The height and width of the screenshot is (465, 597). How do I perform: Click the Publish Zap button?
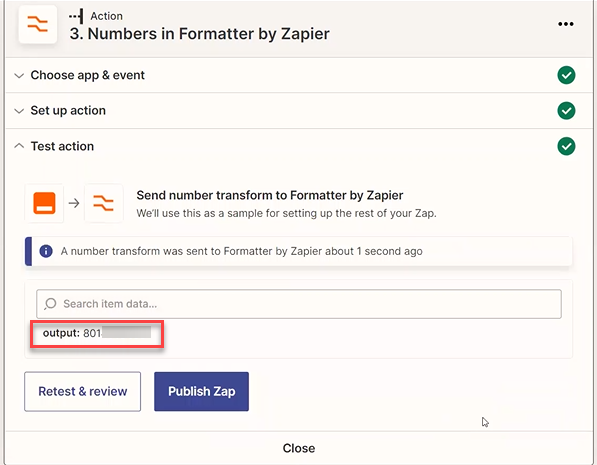[x=201, y=391]
